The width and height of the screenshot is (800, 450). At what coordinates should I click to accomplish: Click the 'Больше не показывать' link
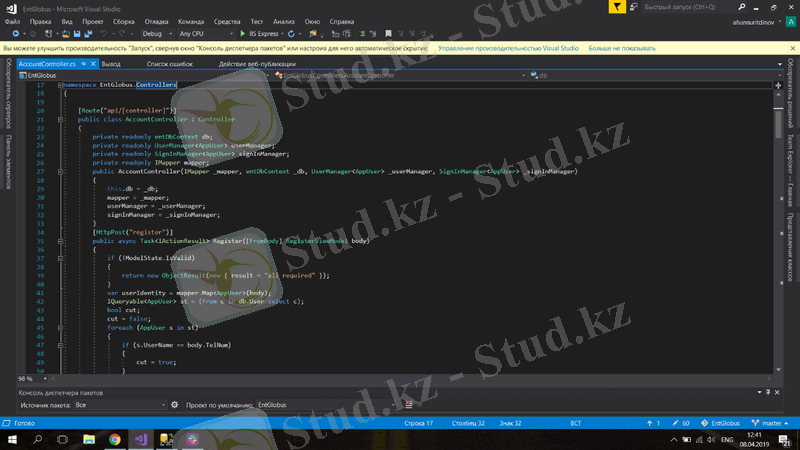[x=622, y=48]
